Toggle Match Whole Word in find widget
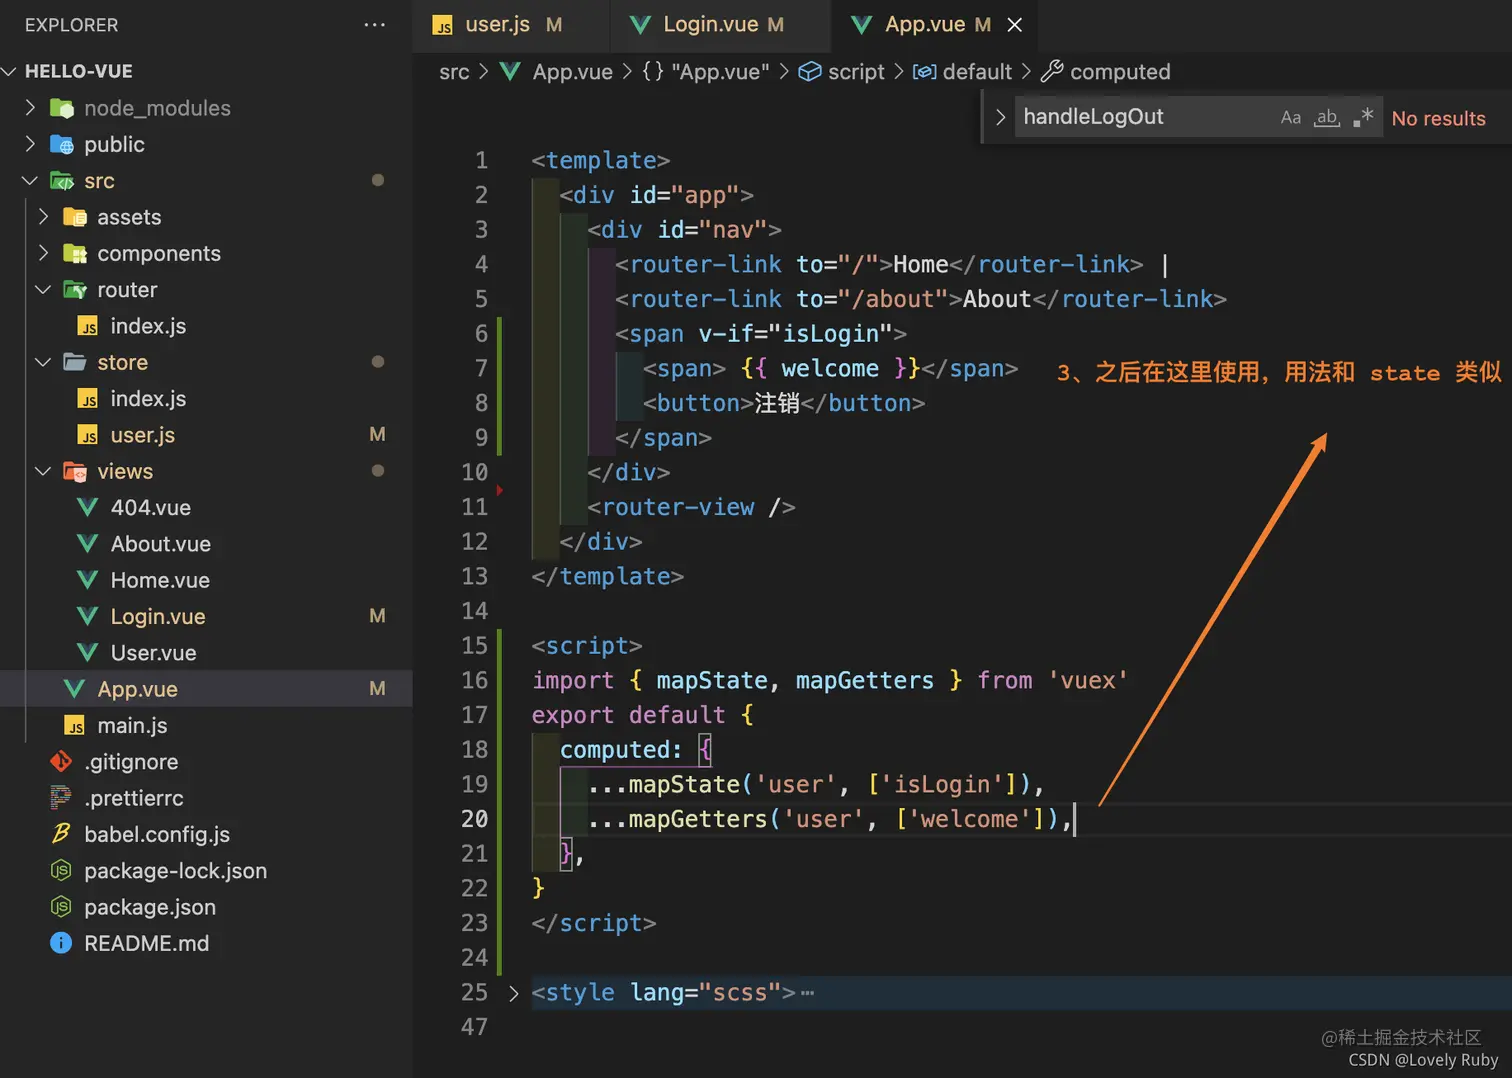The image size is (1512, 1078). tap(1326, 118)
